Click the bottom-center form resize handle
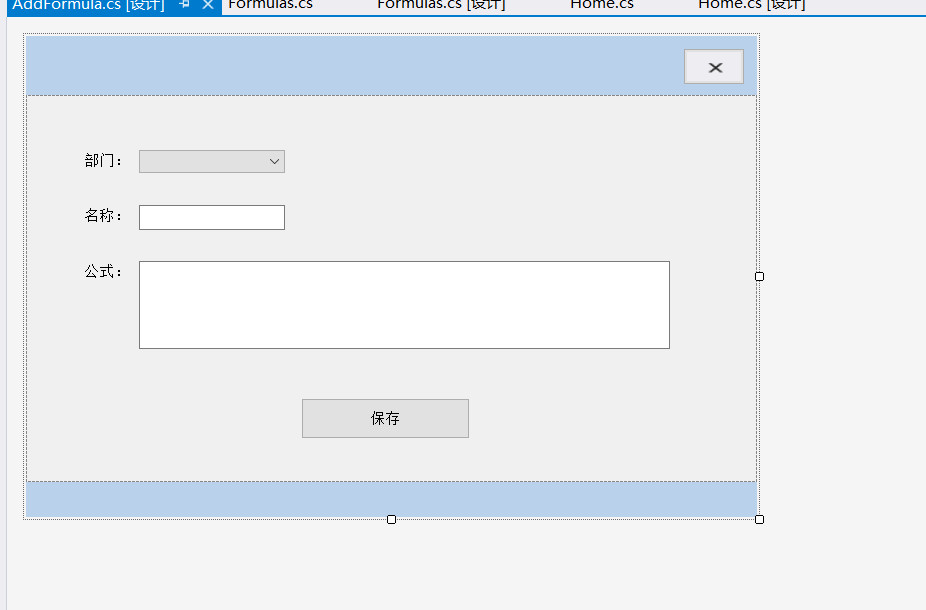This screenshot has width=926, height=610. pyautogui.click(x=392, y=520)
